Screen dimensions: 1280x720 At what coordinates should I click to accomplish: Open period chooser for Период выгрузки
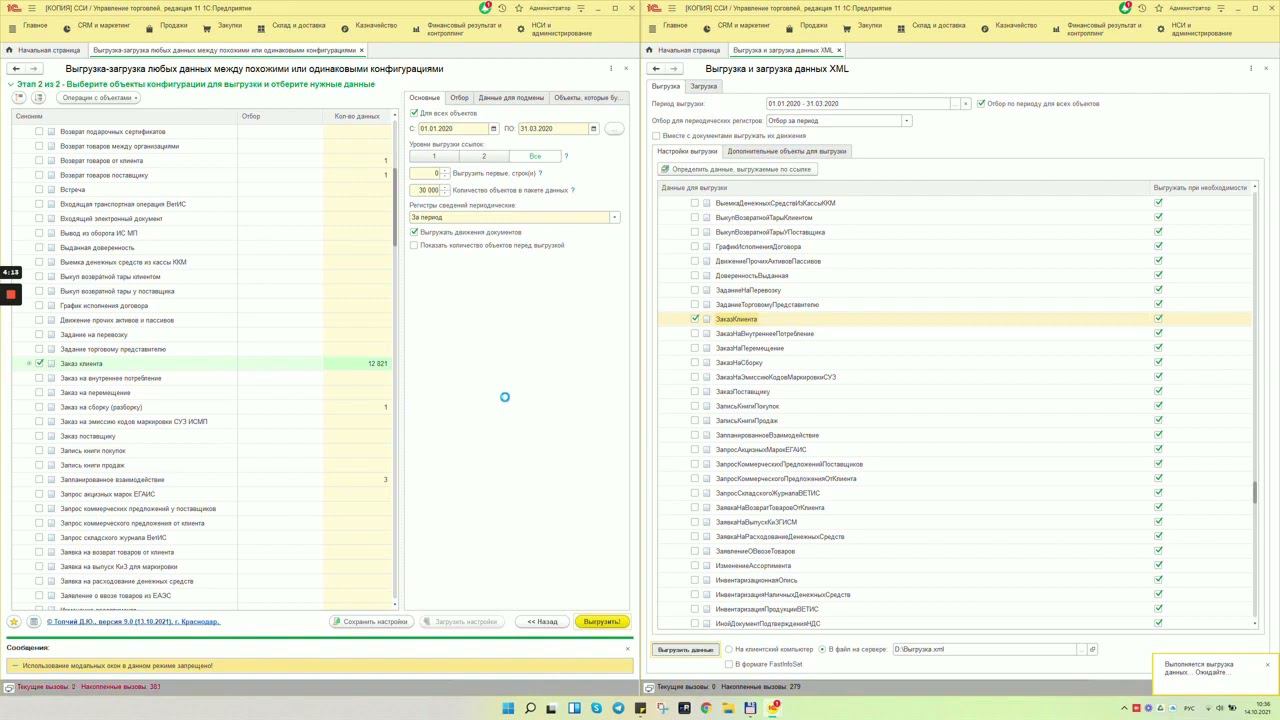tap(954, 104)
